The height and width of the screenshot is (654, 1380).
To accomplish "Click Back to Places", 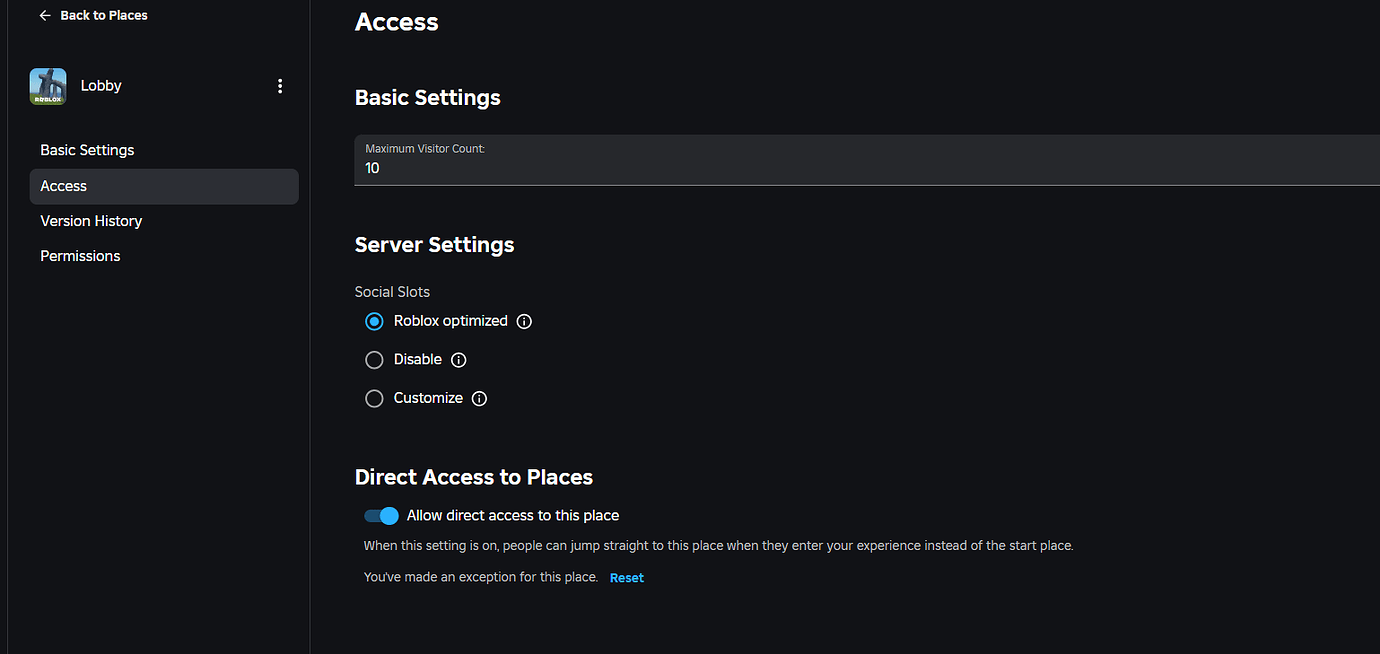I will pyautogui.click(x=103, y=15).
